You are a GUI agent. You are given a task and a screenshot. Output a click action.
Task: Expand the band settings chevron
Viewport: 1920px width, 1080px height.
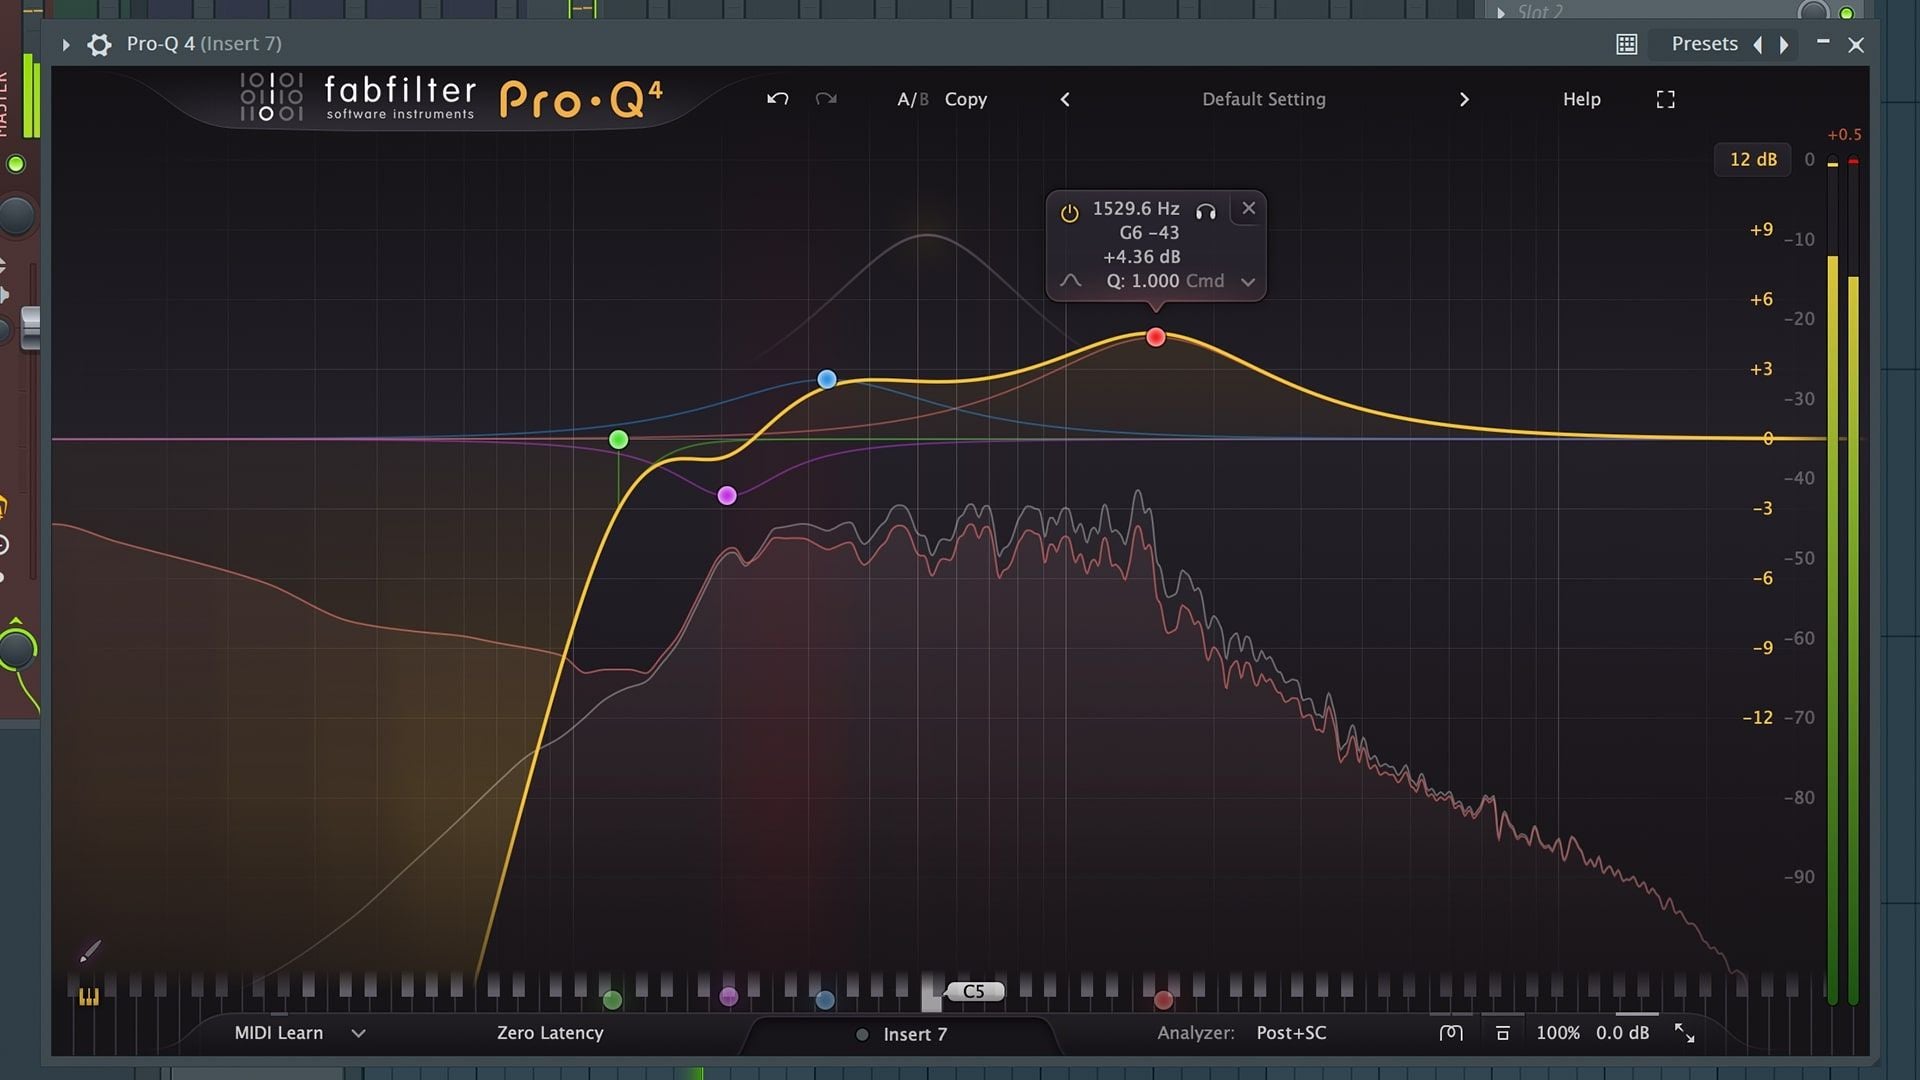tap(1248, 282)
